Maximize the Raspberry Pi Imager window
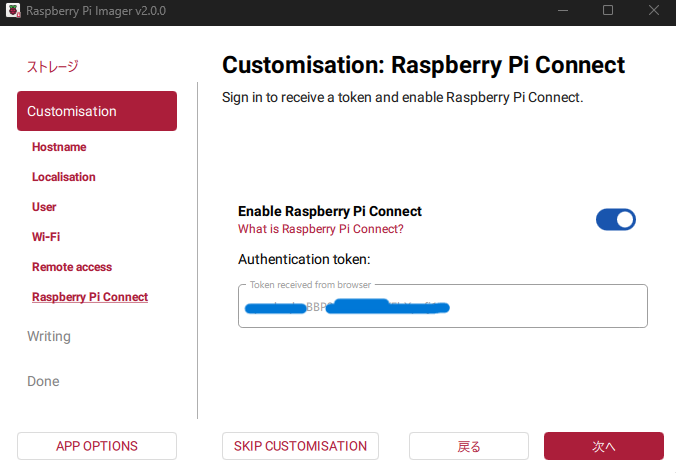 (x=607, y=11)
